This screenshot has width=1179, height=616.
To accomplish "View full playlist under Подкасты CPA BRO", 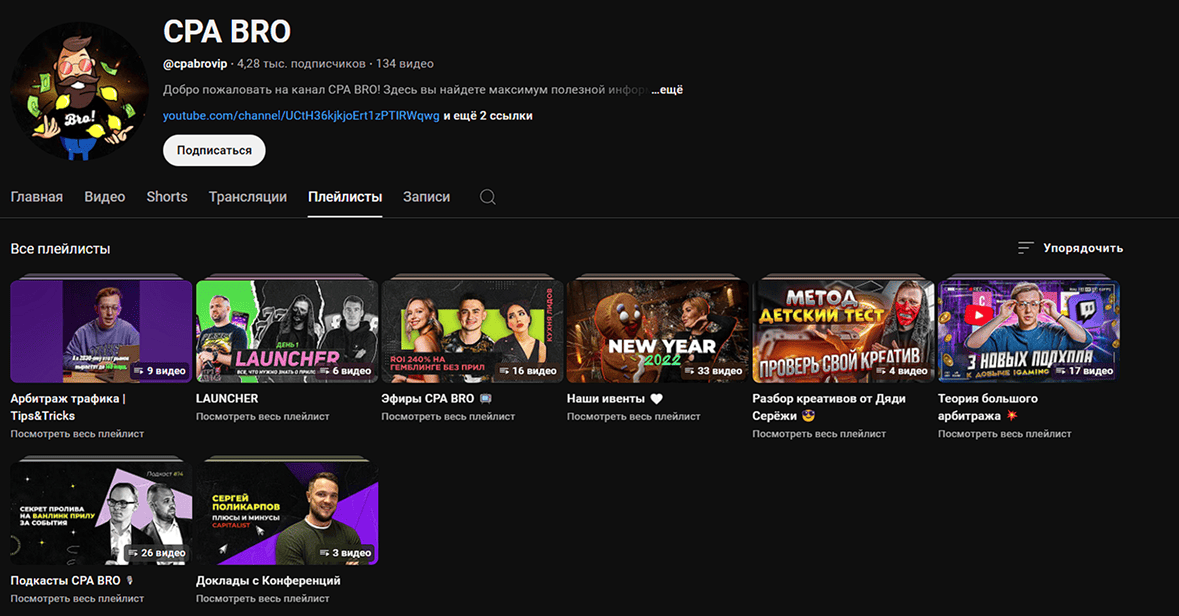I will [x=77, y=599].
